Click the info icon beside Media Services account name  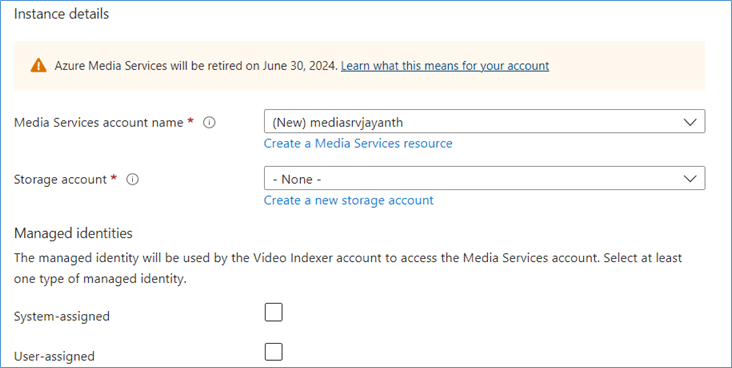click(210, 122)
